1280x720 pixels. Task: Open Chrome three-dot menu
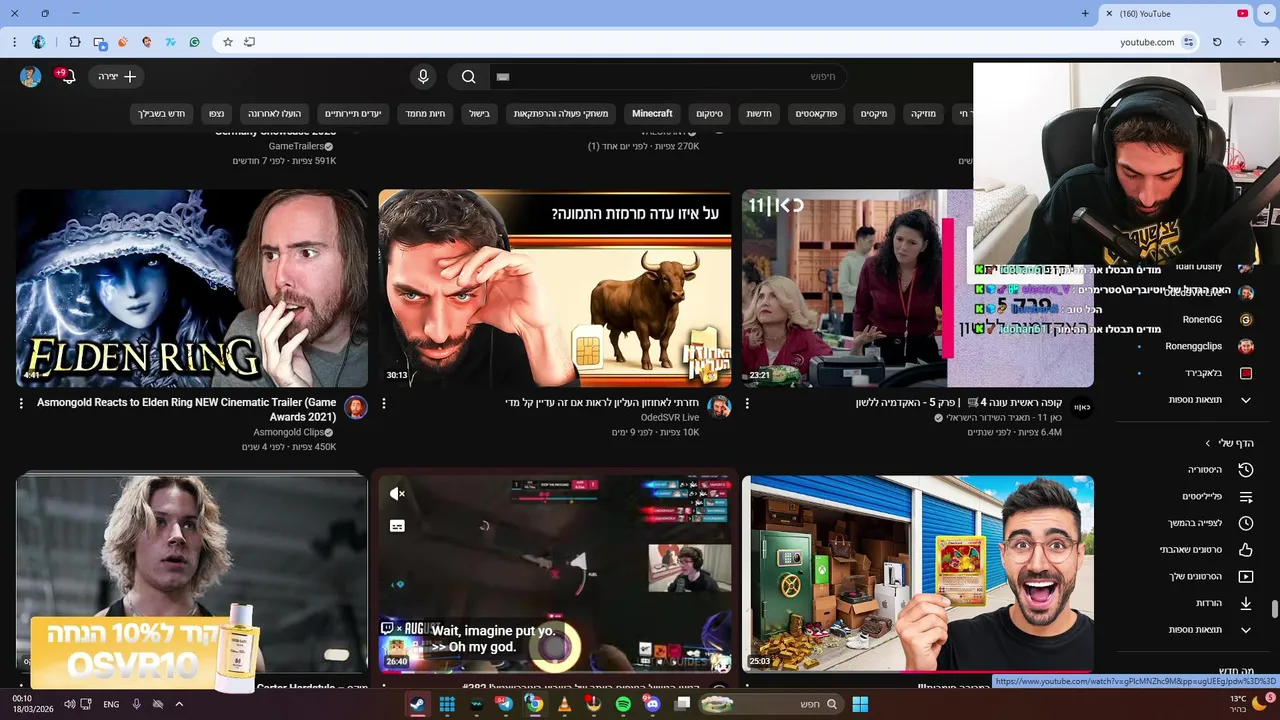(14, 42)
